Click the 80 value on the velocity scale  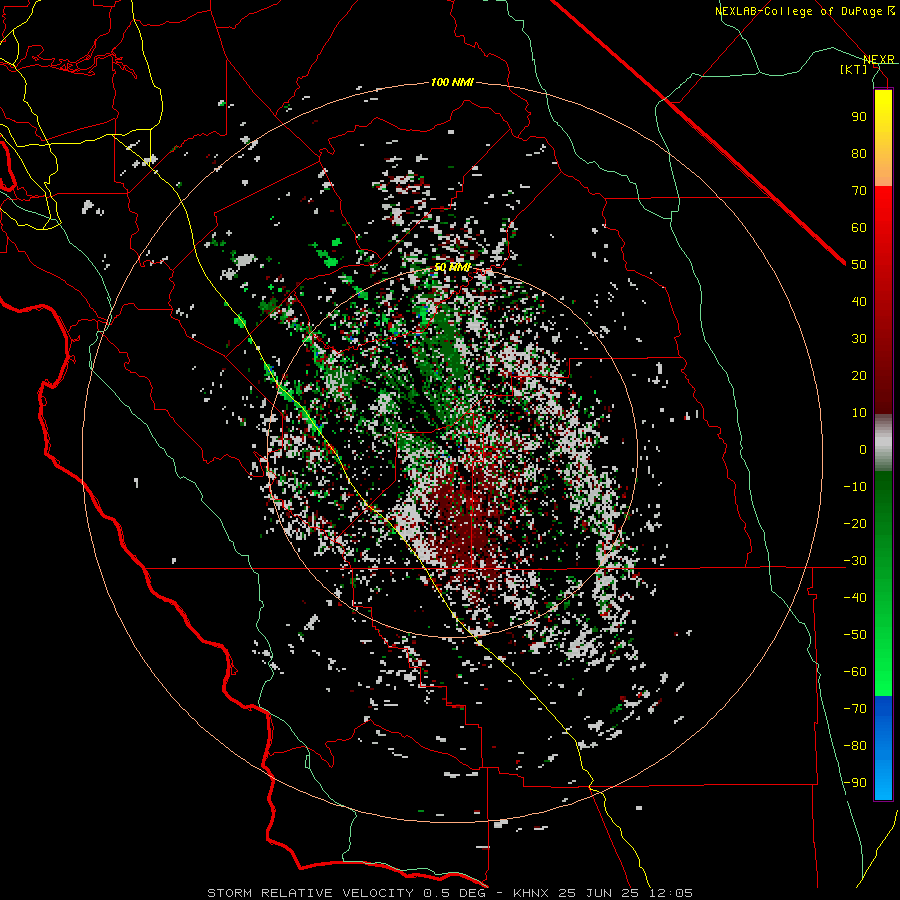(859, 154)
